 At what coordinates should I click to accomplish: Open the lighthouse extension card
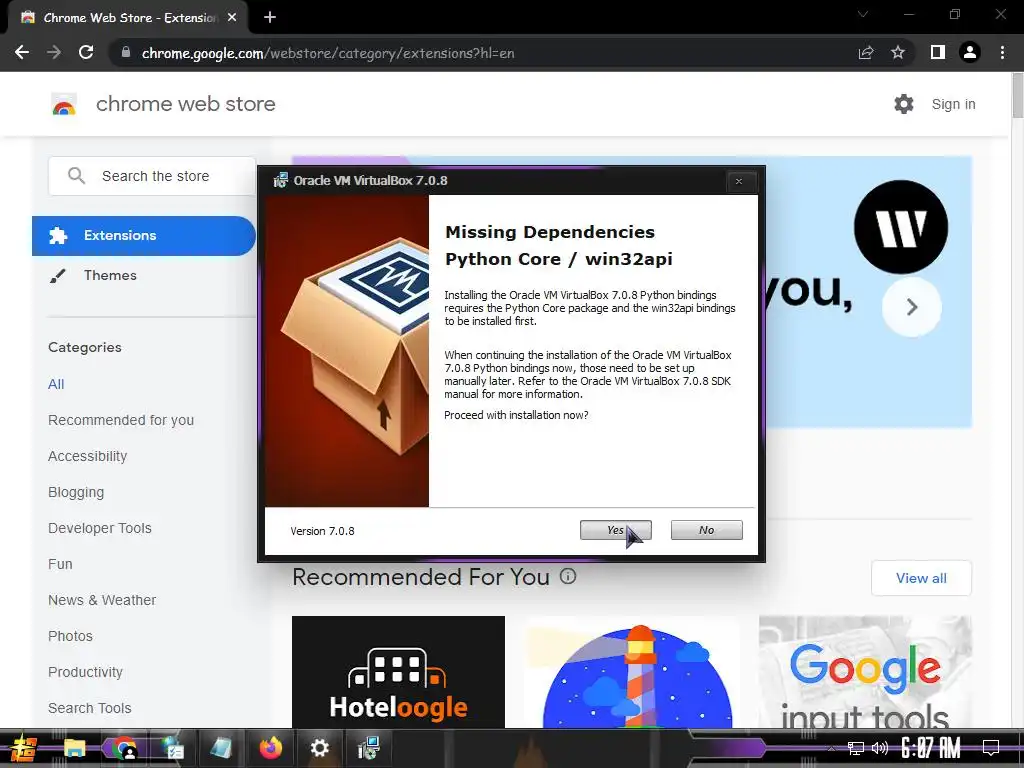point(632,672)
